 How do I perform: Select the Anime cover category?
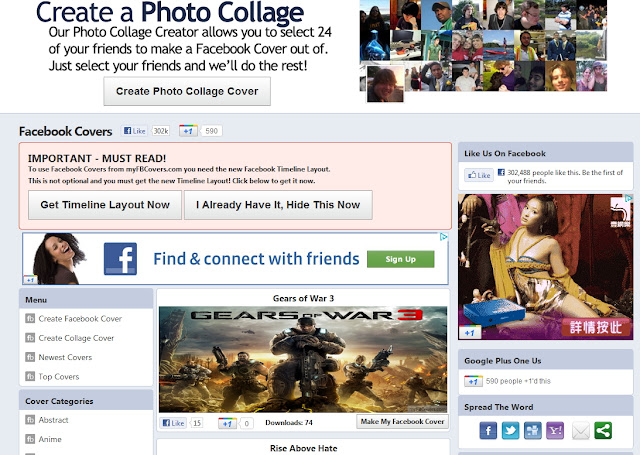tap(50, 439)
